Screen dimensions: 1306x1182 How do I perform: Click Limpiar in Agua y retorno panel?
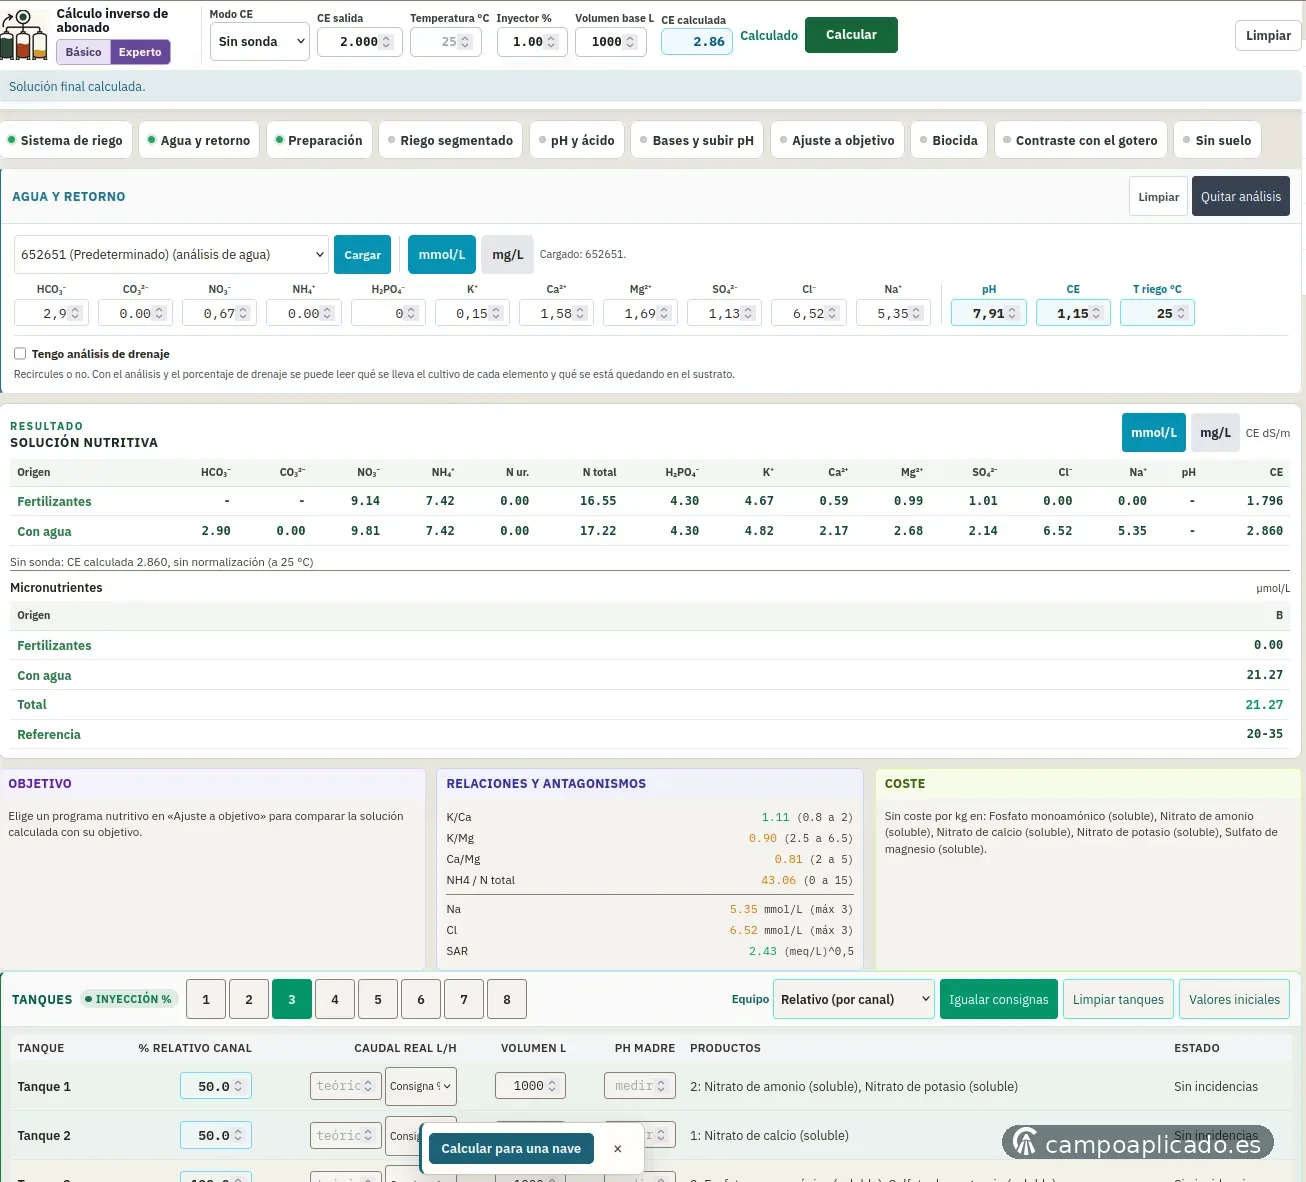click(1158, 196)
